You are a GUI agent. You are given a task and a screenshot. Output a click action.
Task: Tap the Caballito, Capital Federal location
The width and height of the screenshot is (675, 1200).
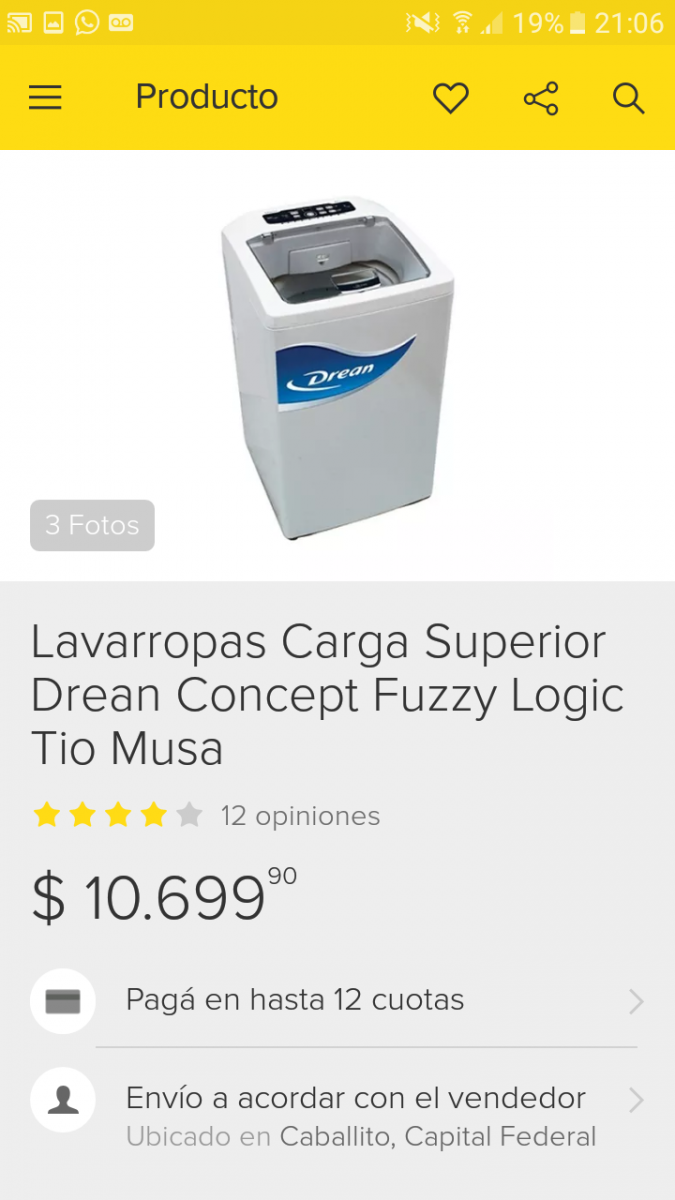point(438,1137)
